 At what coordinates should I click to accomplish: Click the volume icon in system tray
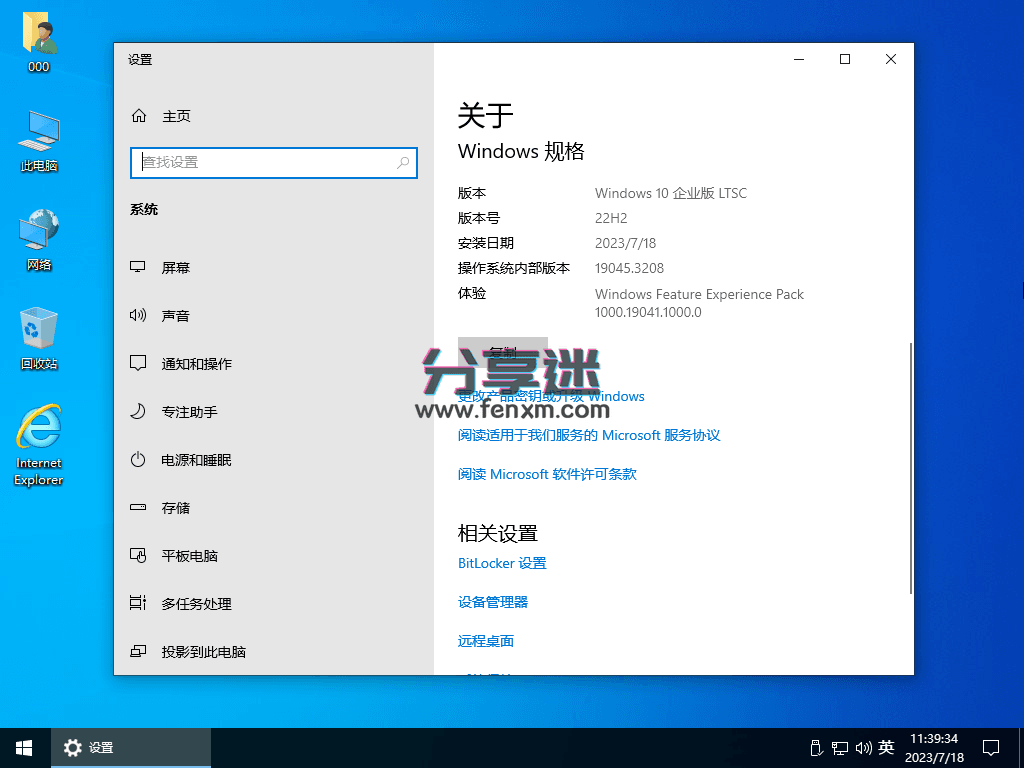coord(863,748)
